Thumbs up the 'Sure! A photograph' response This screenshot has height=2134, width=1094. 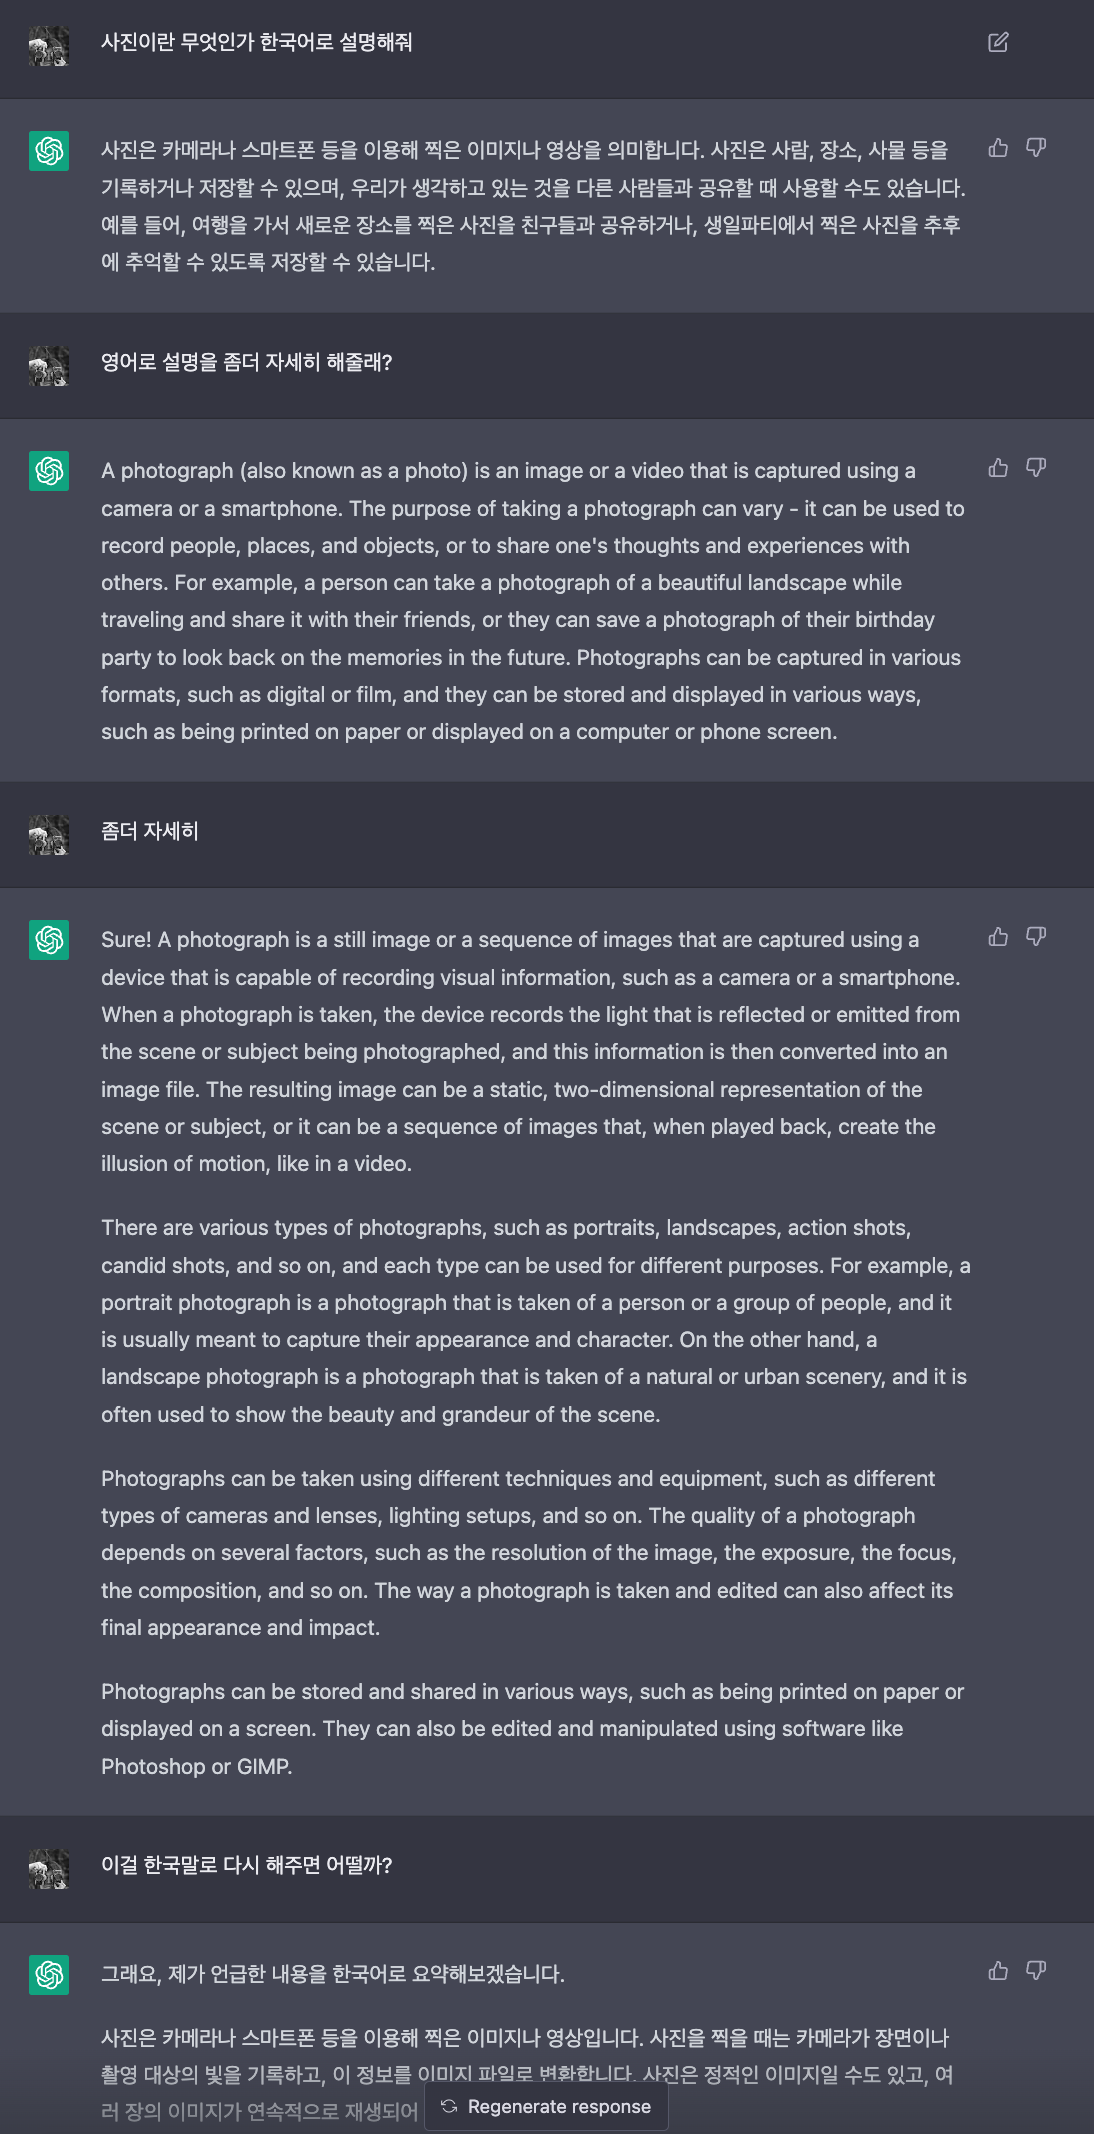tap(998, 937)
